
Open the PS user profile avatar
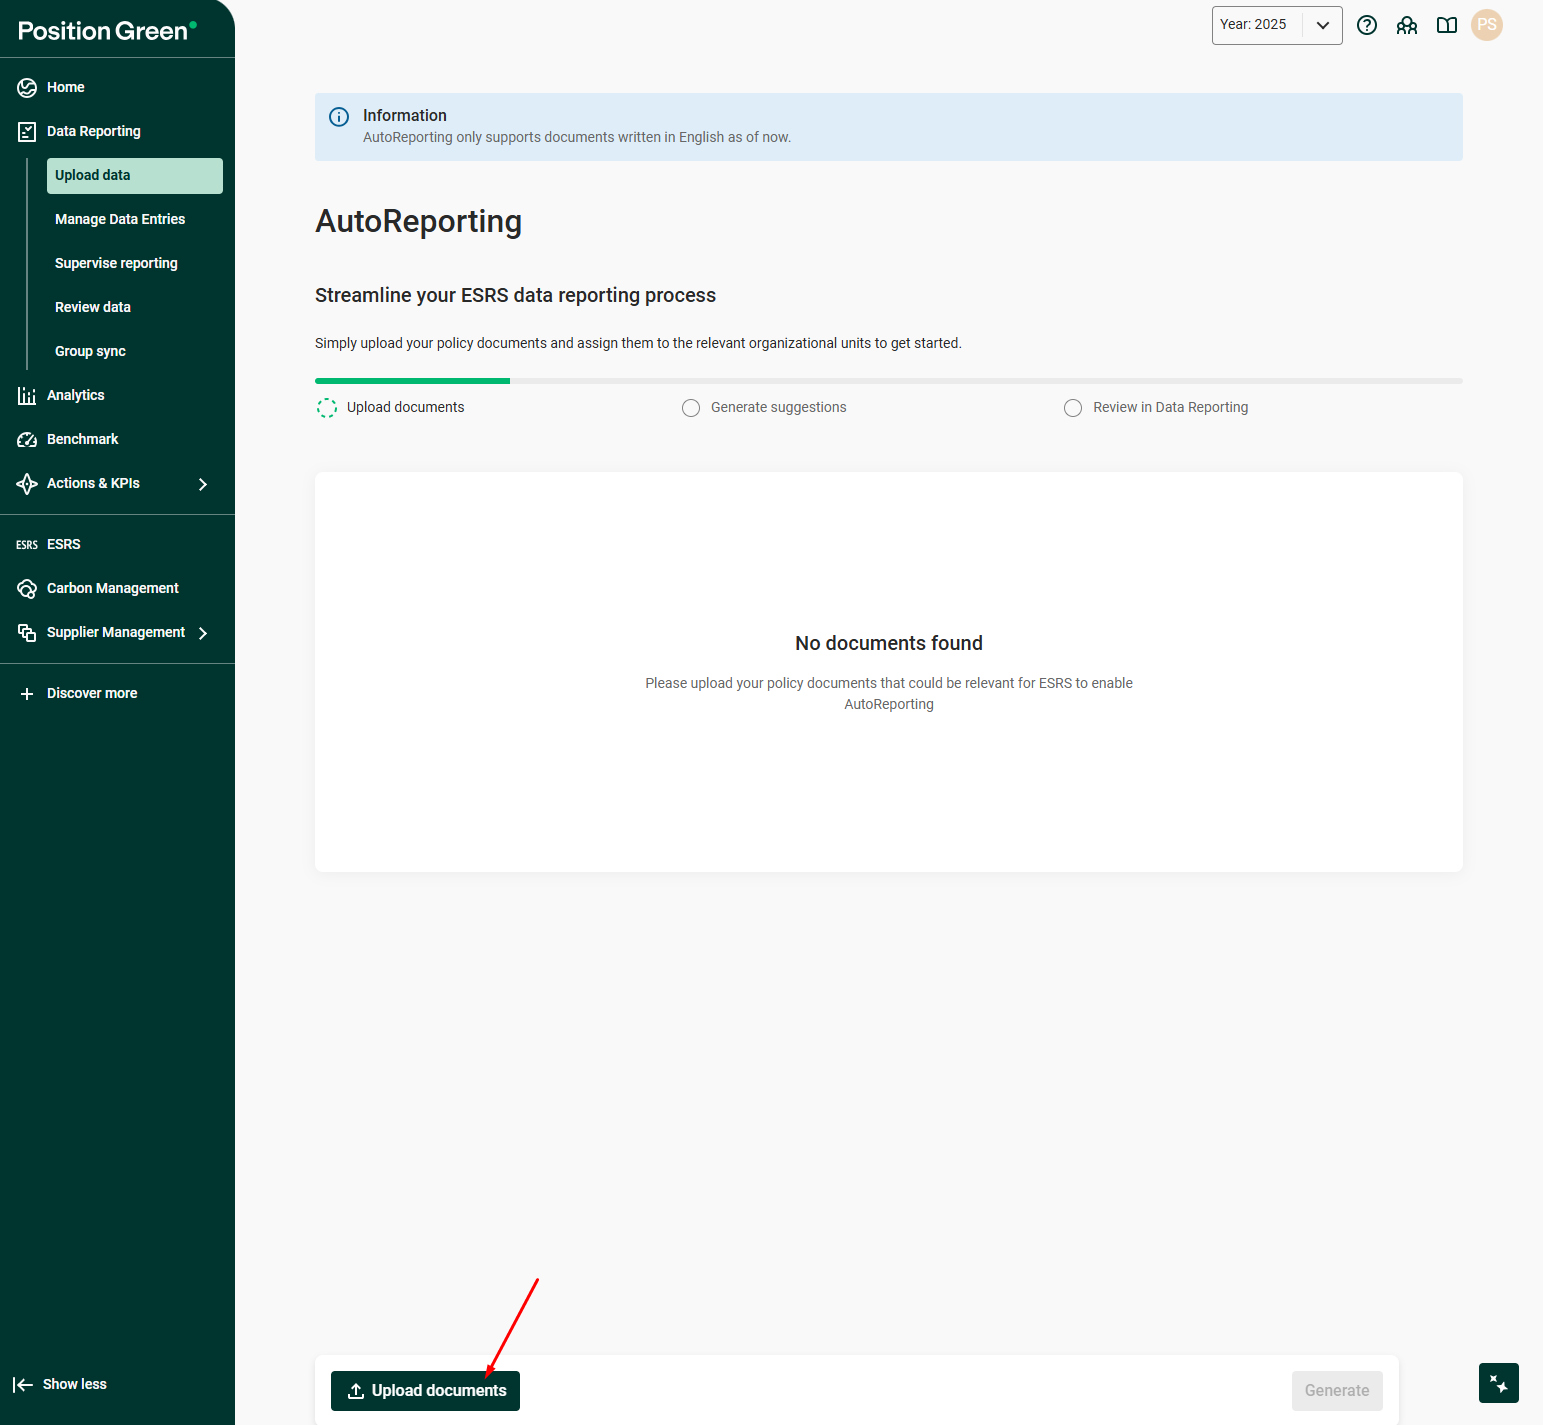pyautogui.click(x=1487, y=25)
